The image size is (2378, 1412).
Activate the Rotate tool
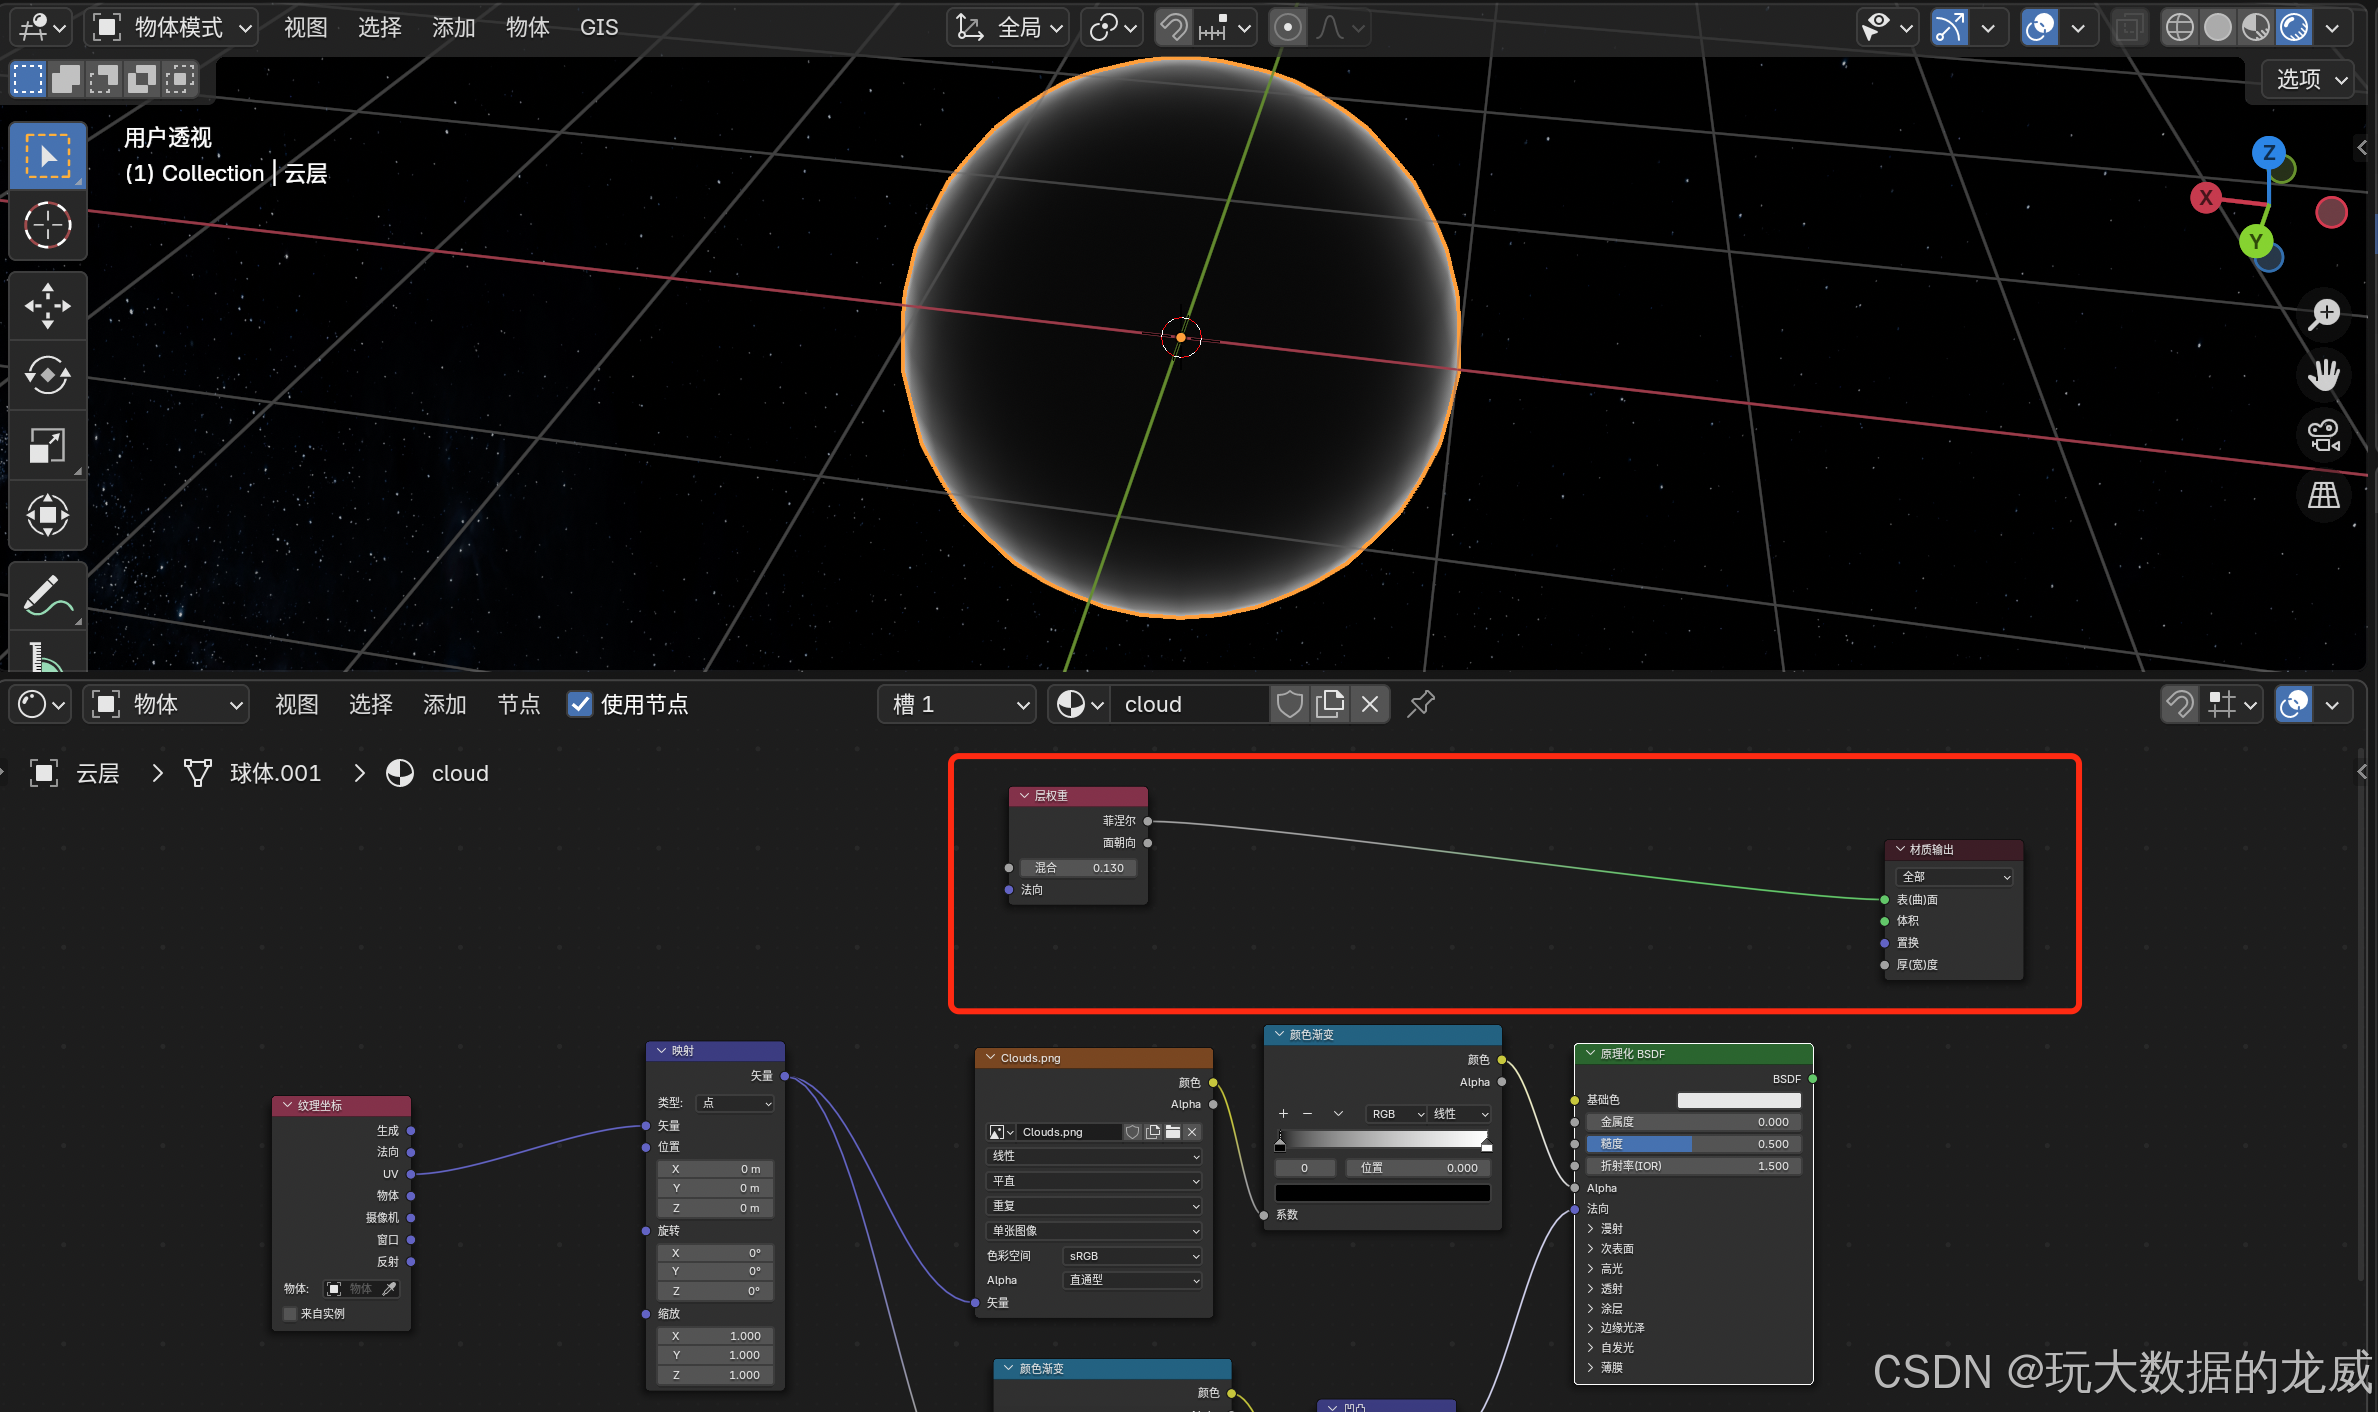[47, 376]
